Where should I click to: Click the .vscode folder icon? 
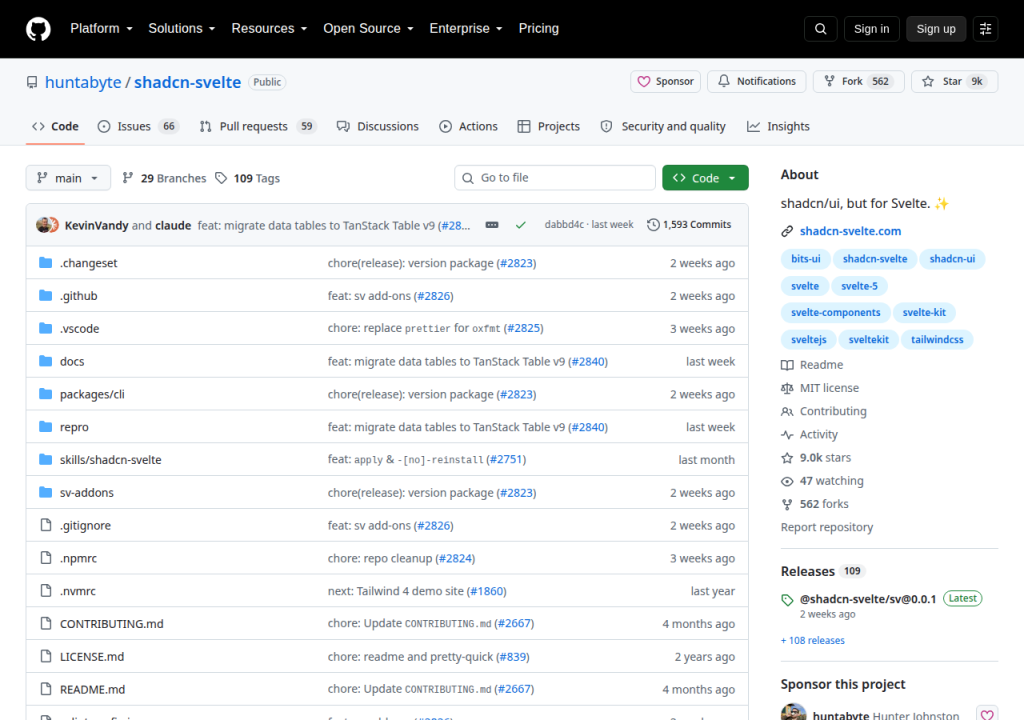pyautogui.click(x=46, y=328)
